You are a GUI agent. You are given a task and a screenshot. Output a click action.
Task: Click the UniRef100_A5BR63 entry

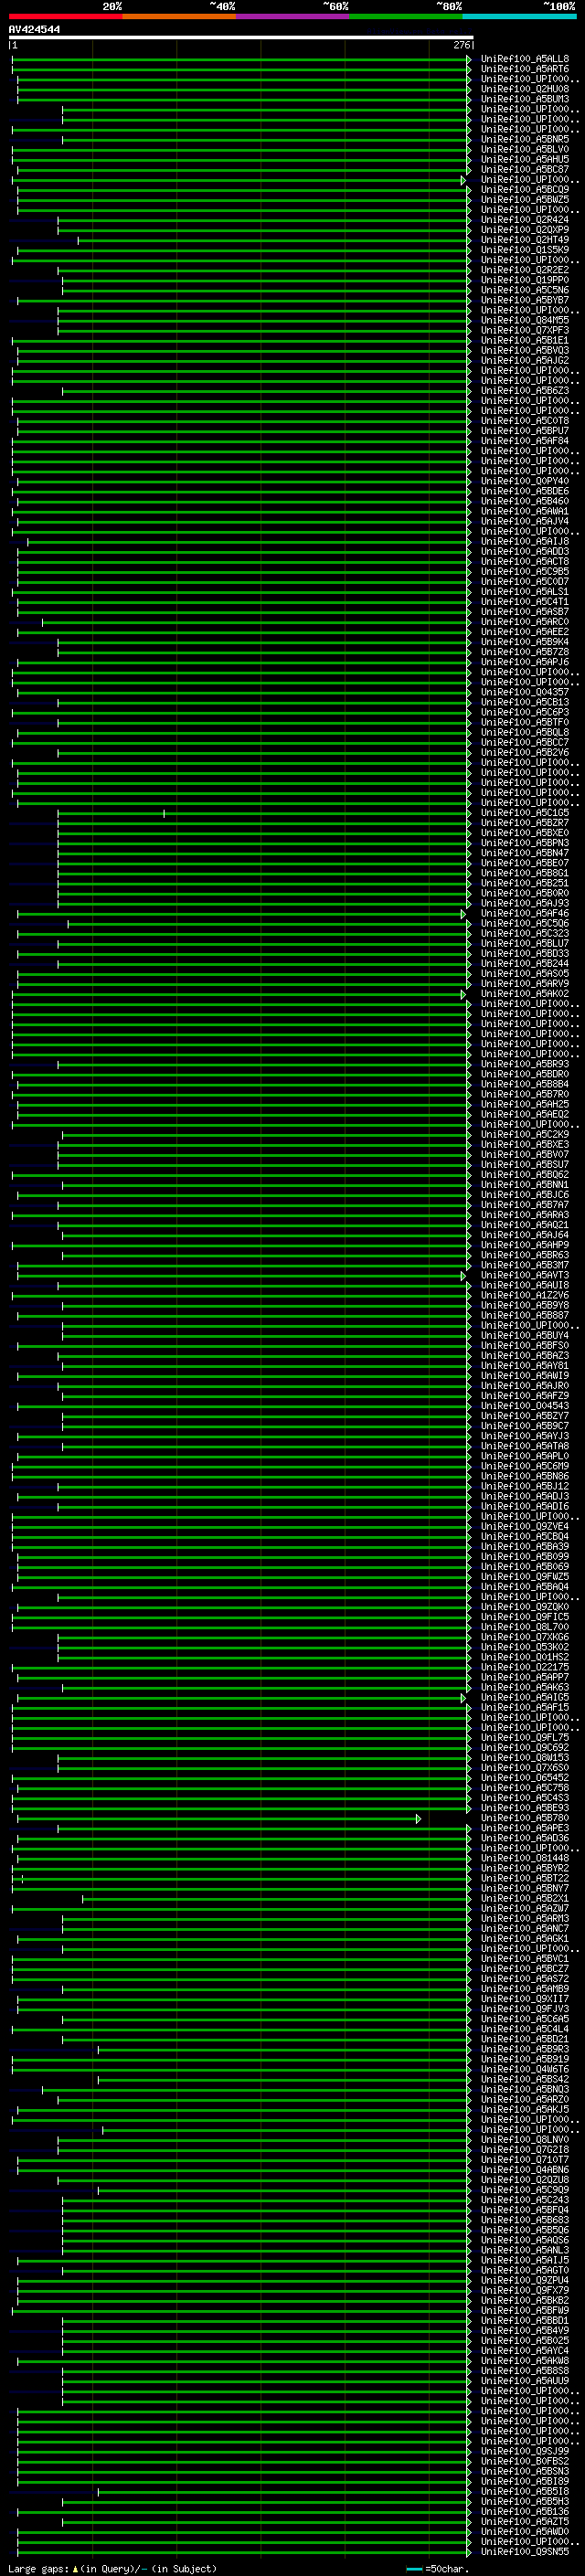click(525, 1255)
